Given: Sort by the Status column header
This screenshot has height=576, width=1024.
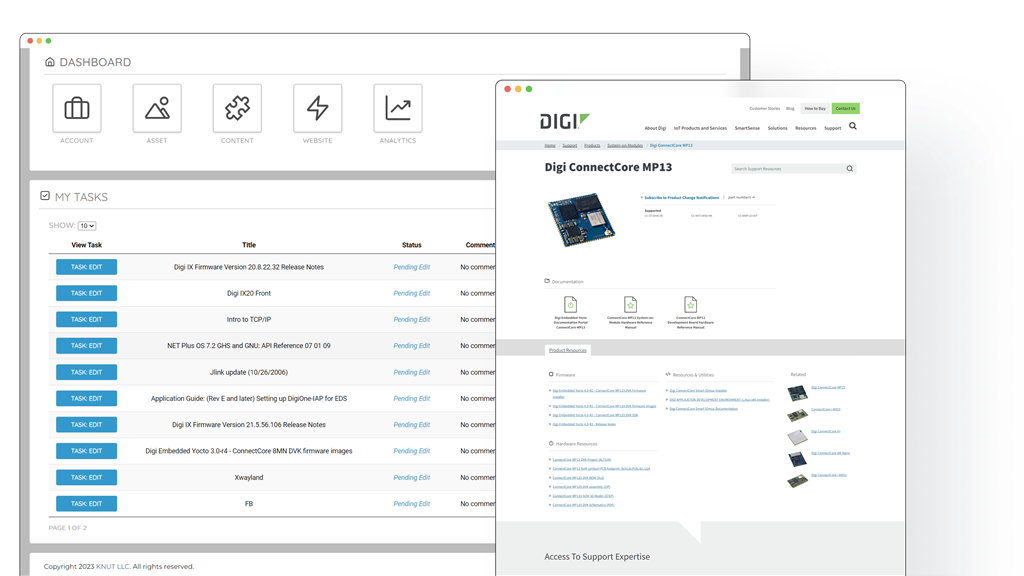Looking at the screenshot, I should pos(411,245).
